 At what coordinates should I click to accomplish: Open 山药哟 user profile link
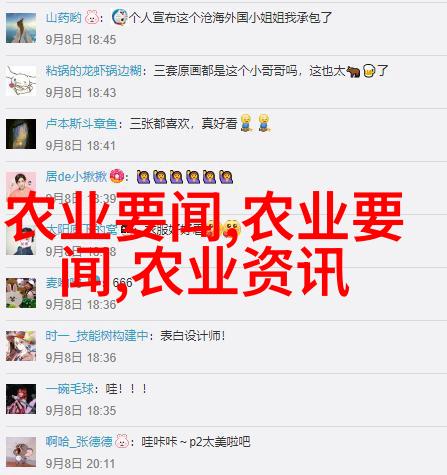point(63,17)
